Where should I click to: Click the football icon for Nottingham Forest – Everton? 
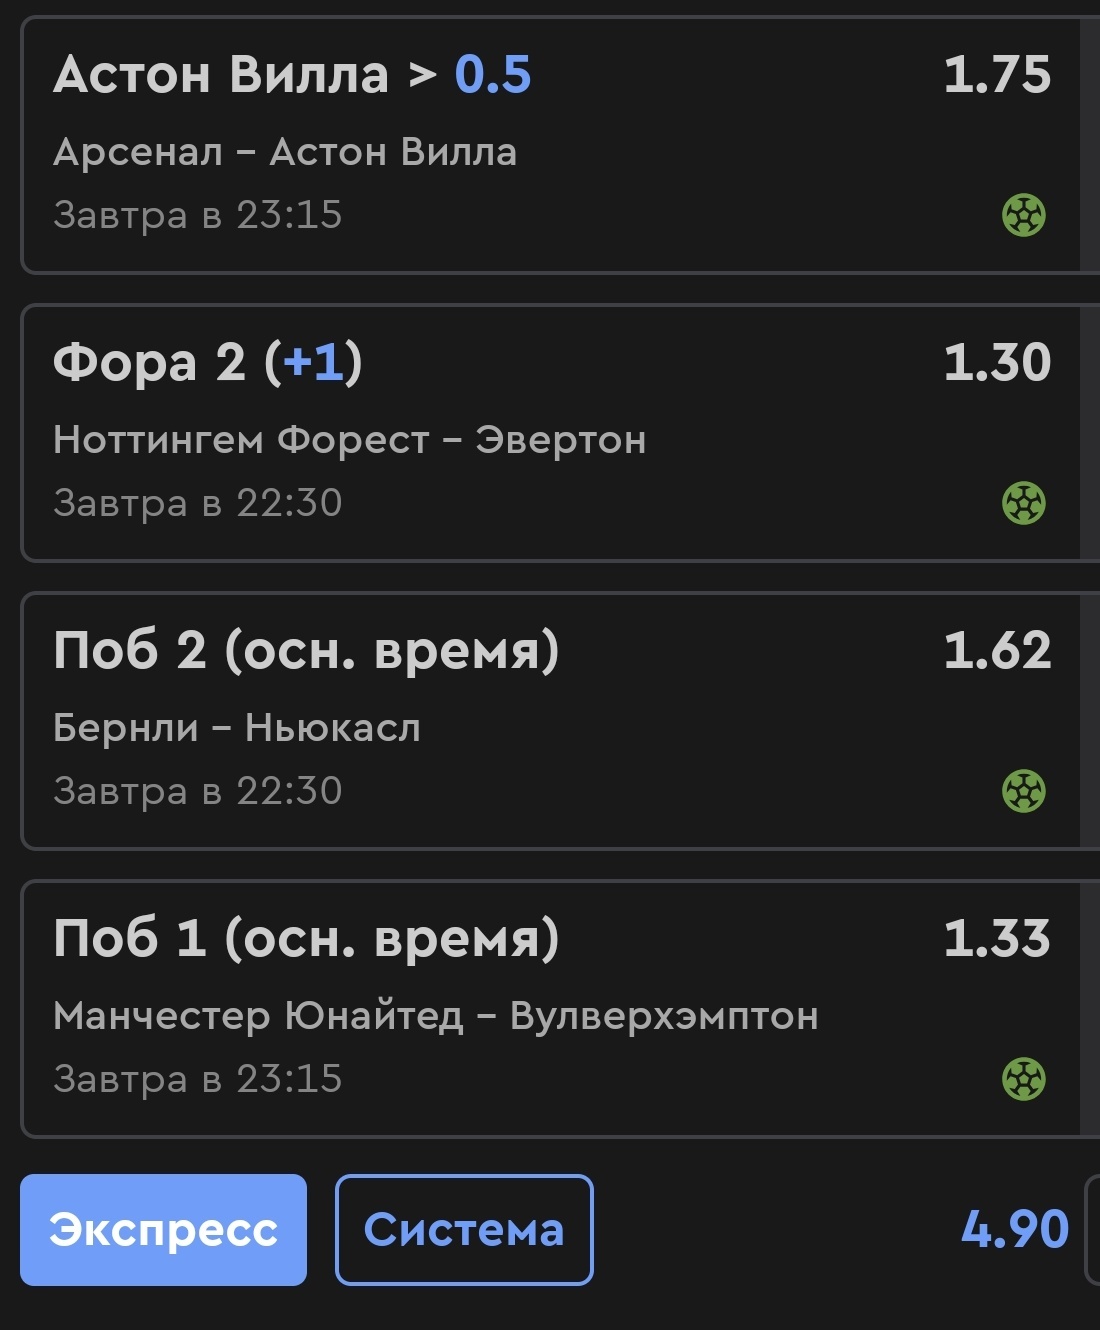1023,503
